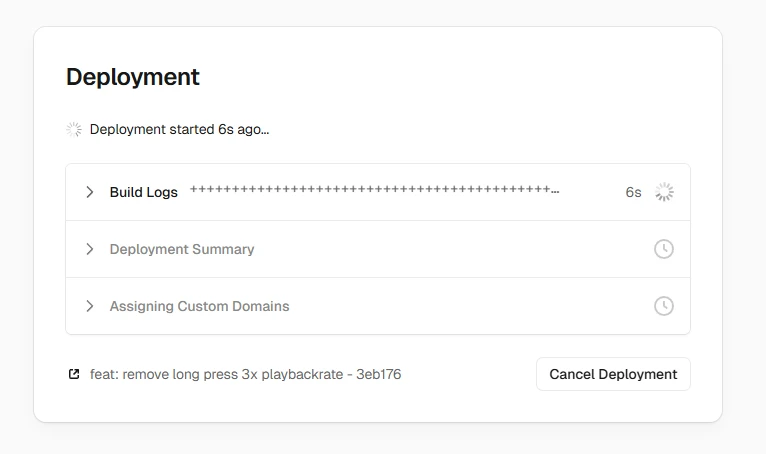Click the Assigning Custom Domains clock icon
The image size is (766, 454).
664,306
